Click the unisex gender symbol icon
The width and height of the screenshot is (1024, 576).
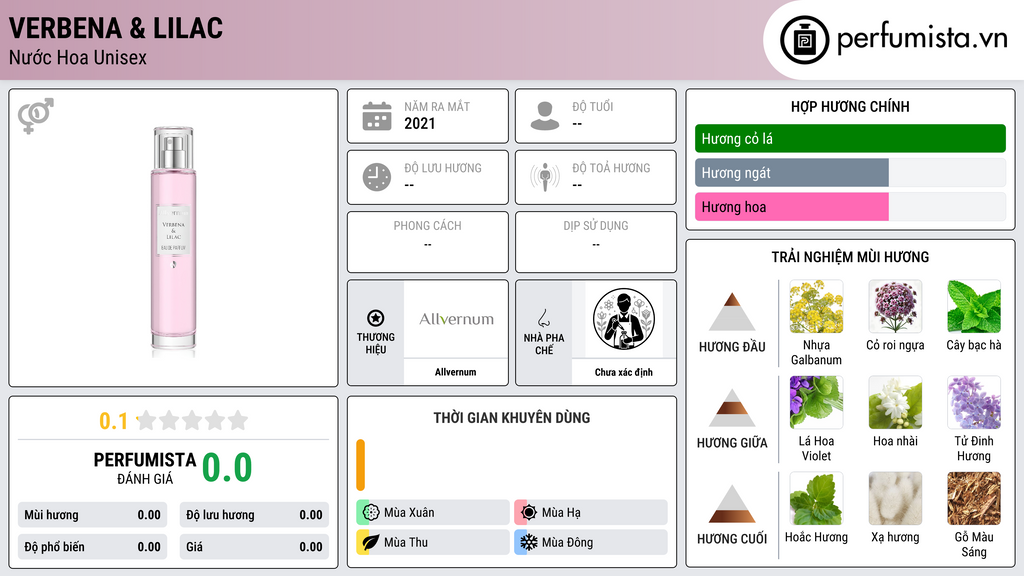coord(36,115)
